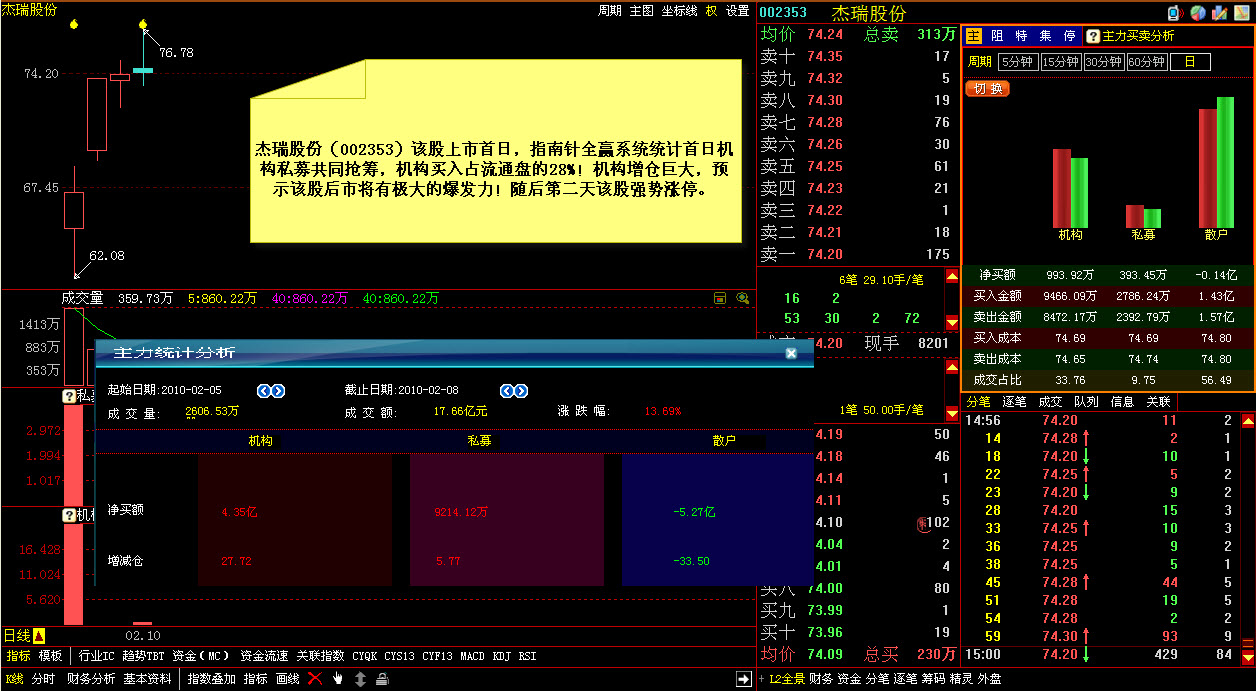Select the hand pan tool icon
The width and height of the screenshot is (1256, 691).
(x=338, y=679)
